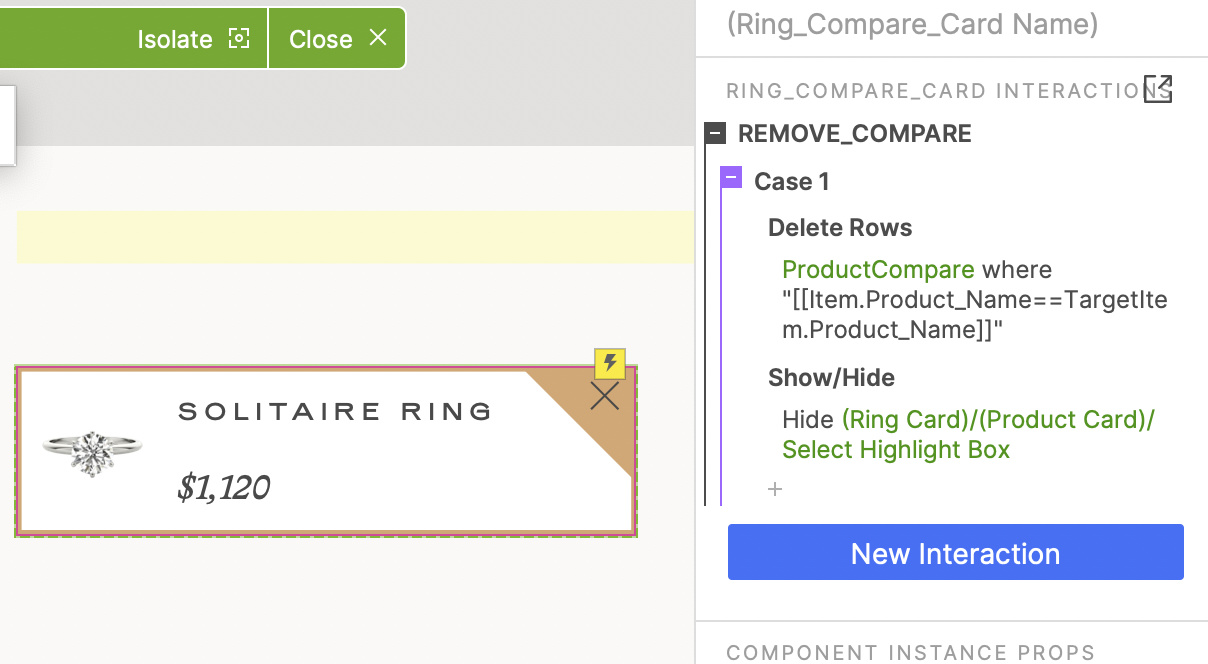Click the plus to add action
This screenshot has width=1208, height=664.
tap(774, 489)
